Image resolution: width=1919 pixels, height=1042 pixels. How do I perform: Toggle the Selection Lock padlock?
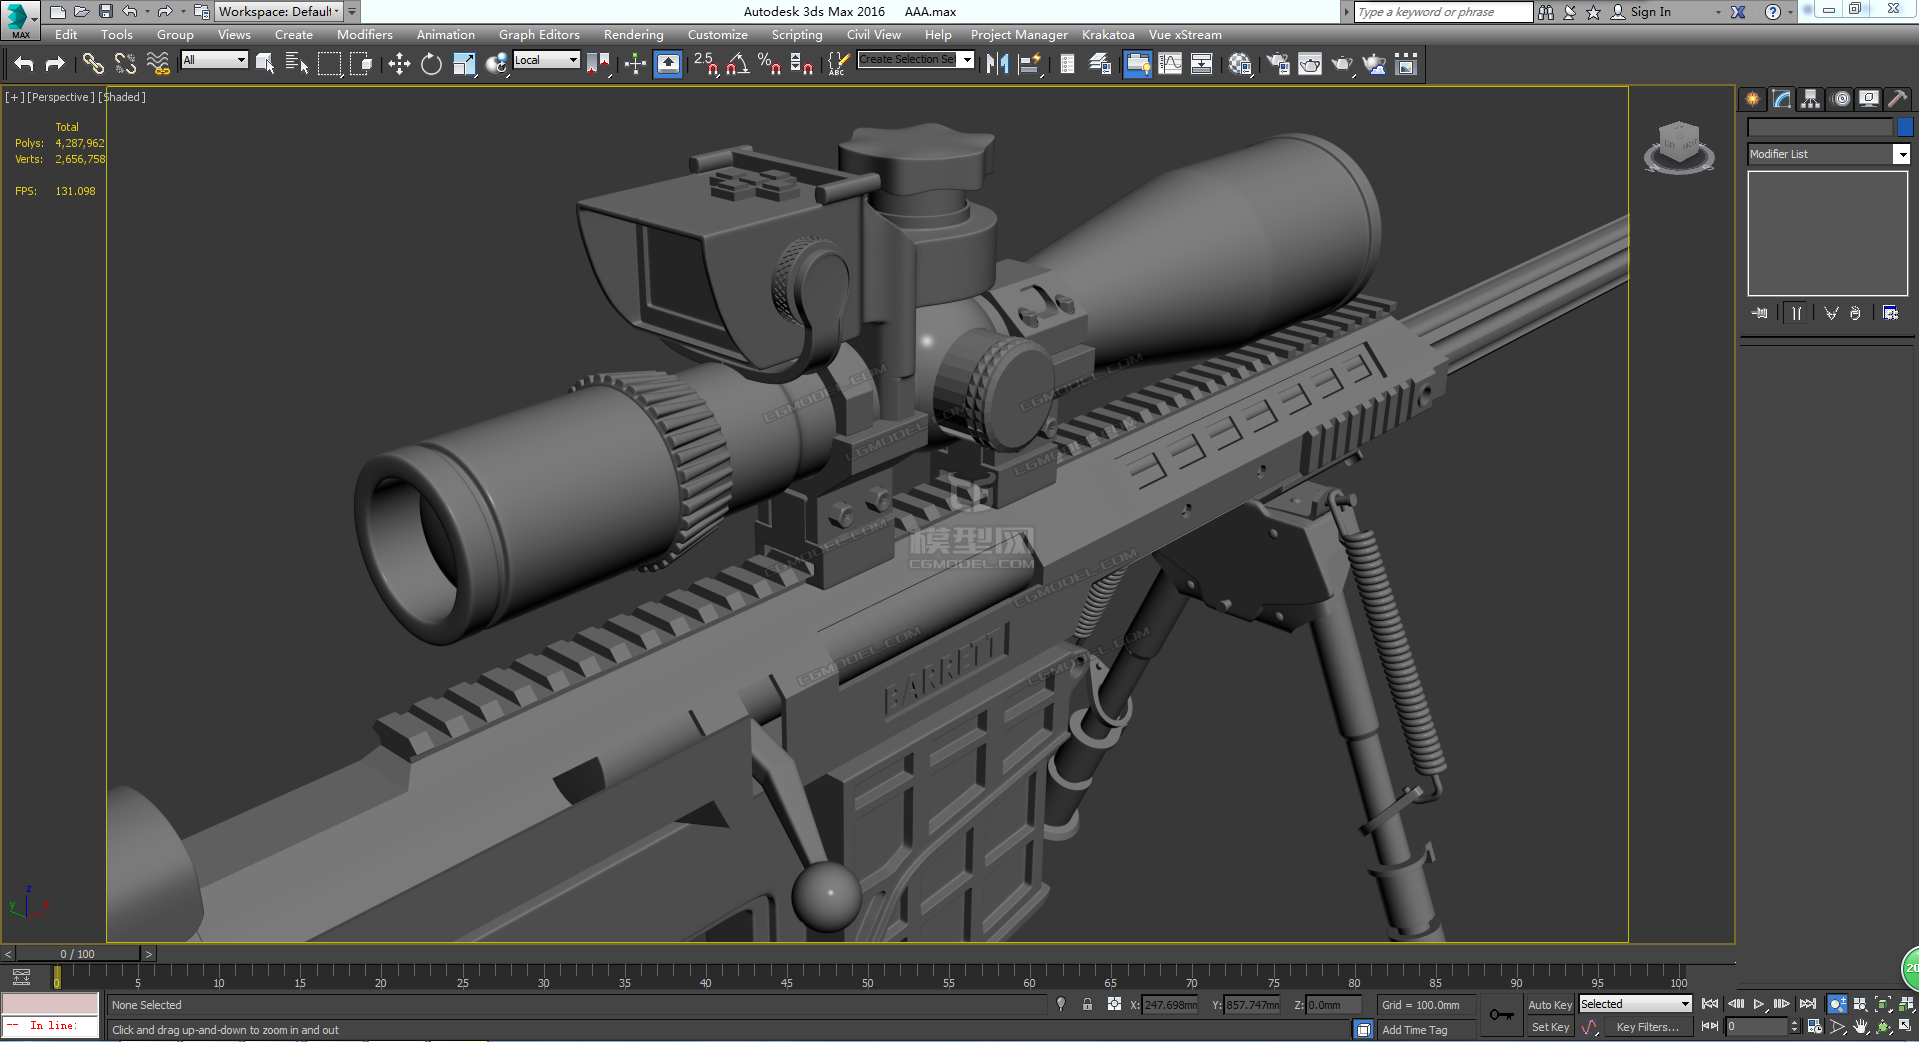(1087, 1005)
